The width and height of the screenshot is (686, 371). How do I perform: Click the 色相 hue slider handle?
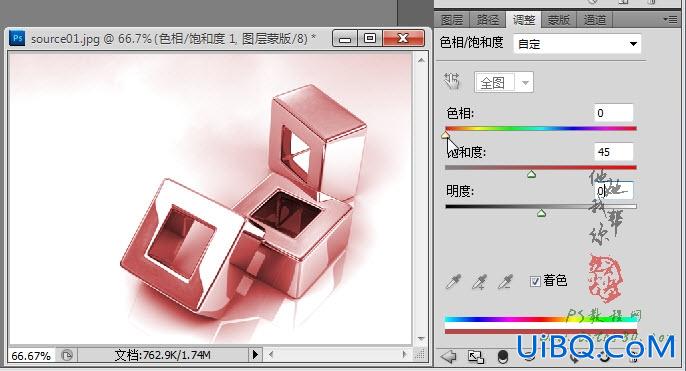tap(445, 135)
